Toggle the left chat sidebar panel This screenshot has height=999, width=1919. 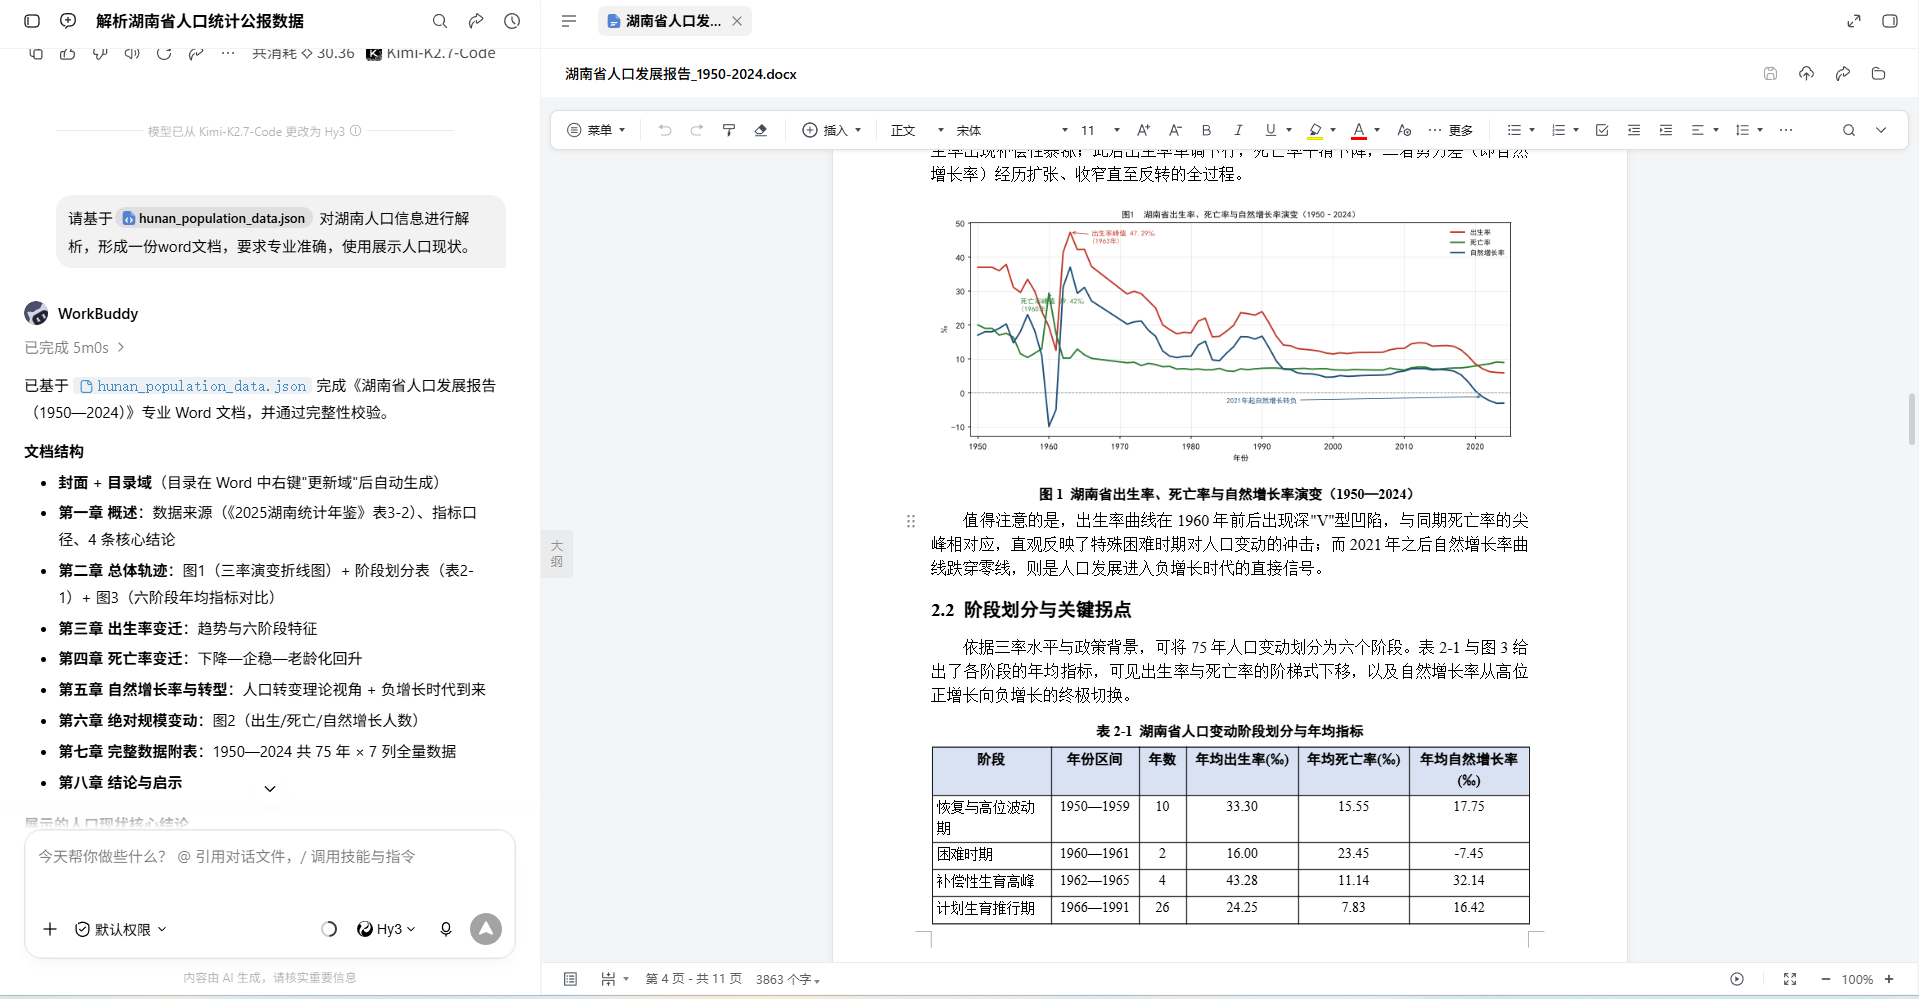pyautogui.click(x=32, y=21)
